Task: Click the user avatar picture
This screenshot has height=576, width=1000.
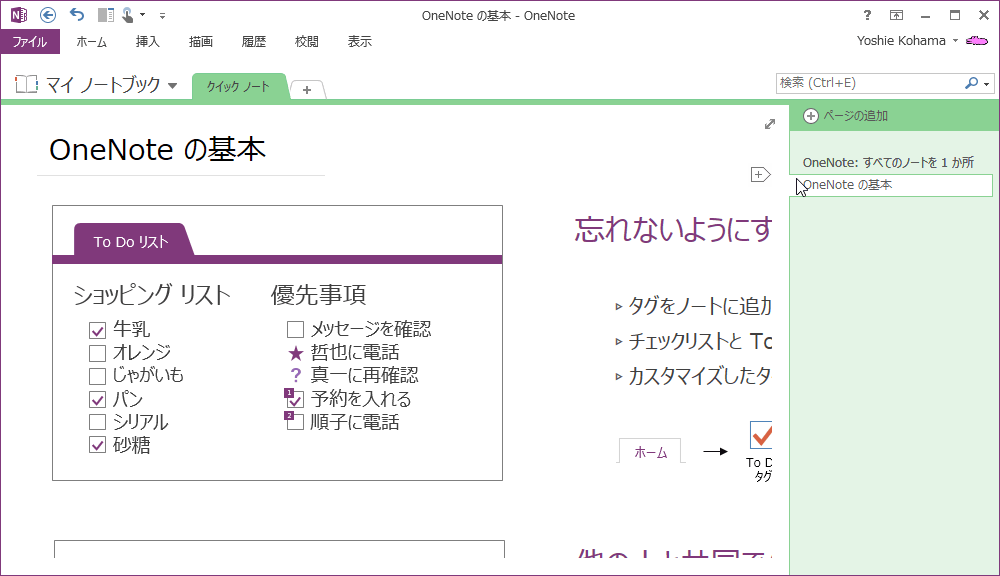Action: point(977,41)
